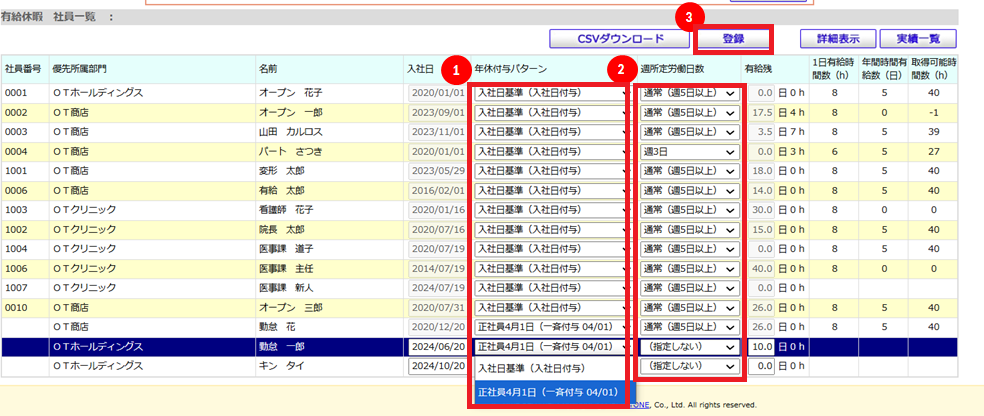This screenshot has height=416, width=984.
Task: Click the name 医事課 主任
Action: coord(286,269)
